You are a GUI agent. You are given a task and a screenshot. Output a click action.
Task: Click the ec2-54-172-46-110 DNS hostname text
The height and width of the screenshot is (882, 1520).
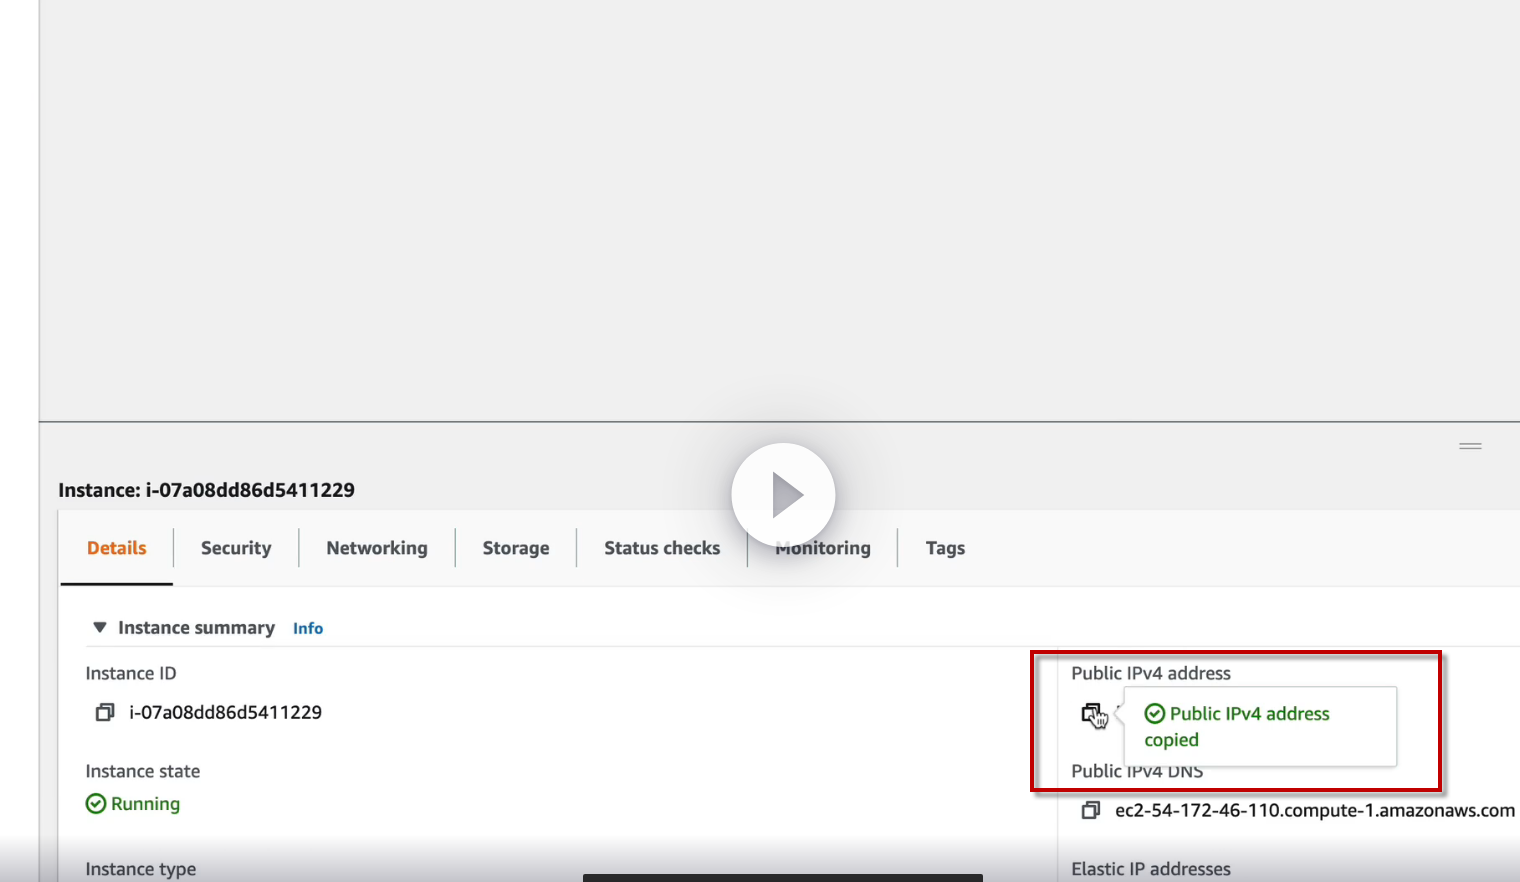point(1315,810)
